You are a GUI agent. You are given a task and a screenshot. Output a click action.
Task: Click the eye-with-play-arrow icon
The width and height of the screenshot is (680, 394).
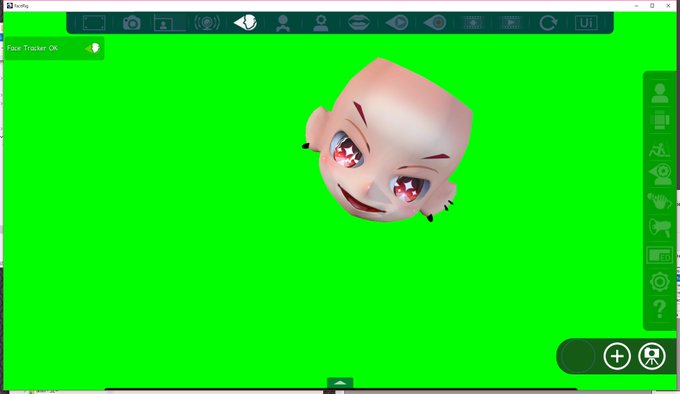pyautogui.click(x=397, y=23)
